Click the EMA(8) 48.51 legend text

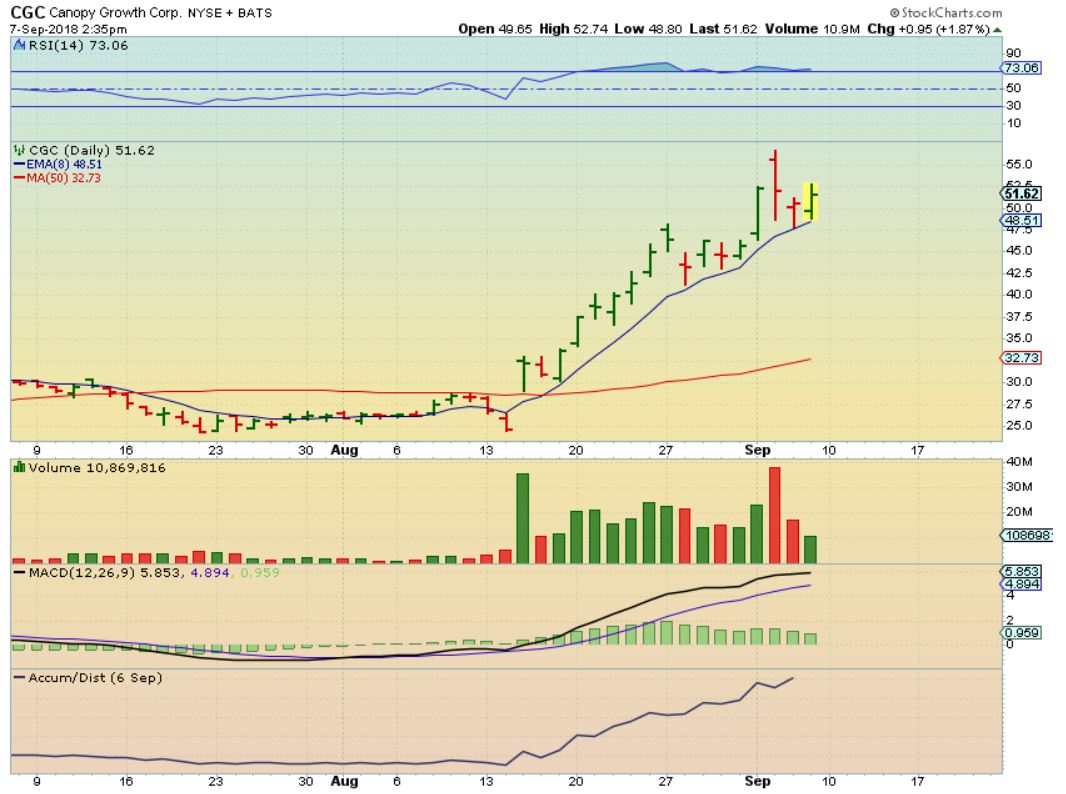(64, 165)
